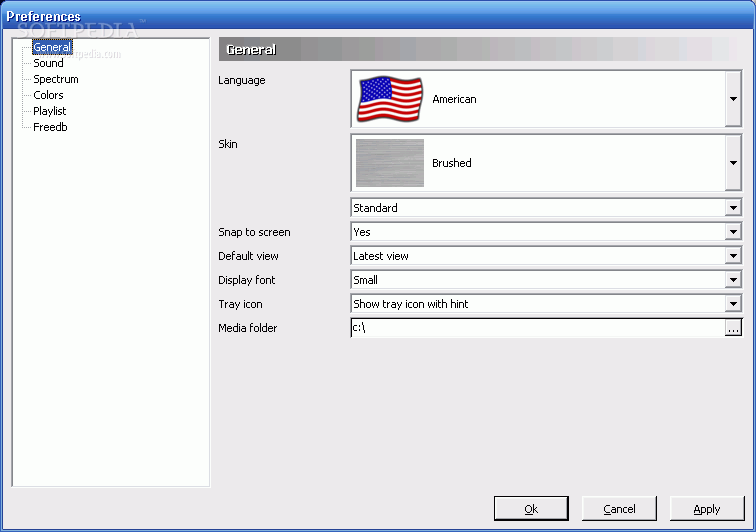Click the Brushed skin preview thumbnail

tap(390, 163)
